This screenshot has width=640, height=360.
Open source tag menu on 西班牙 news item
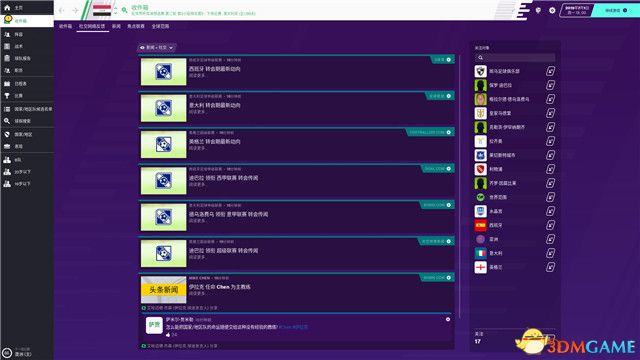tap(442, 60)
